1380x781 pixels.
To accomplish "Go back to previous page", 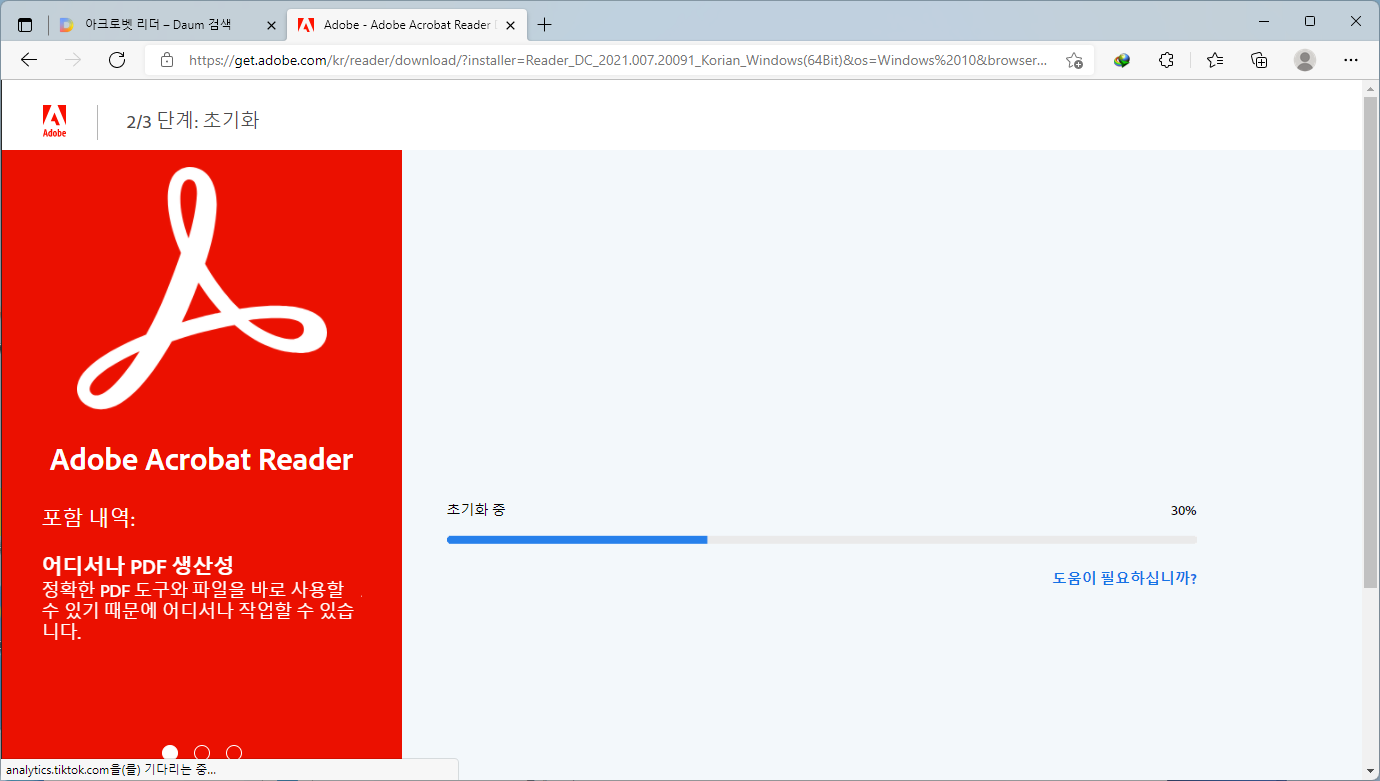I will (x=29, y=60).
